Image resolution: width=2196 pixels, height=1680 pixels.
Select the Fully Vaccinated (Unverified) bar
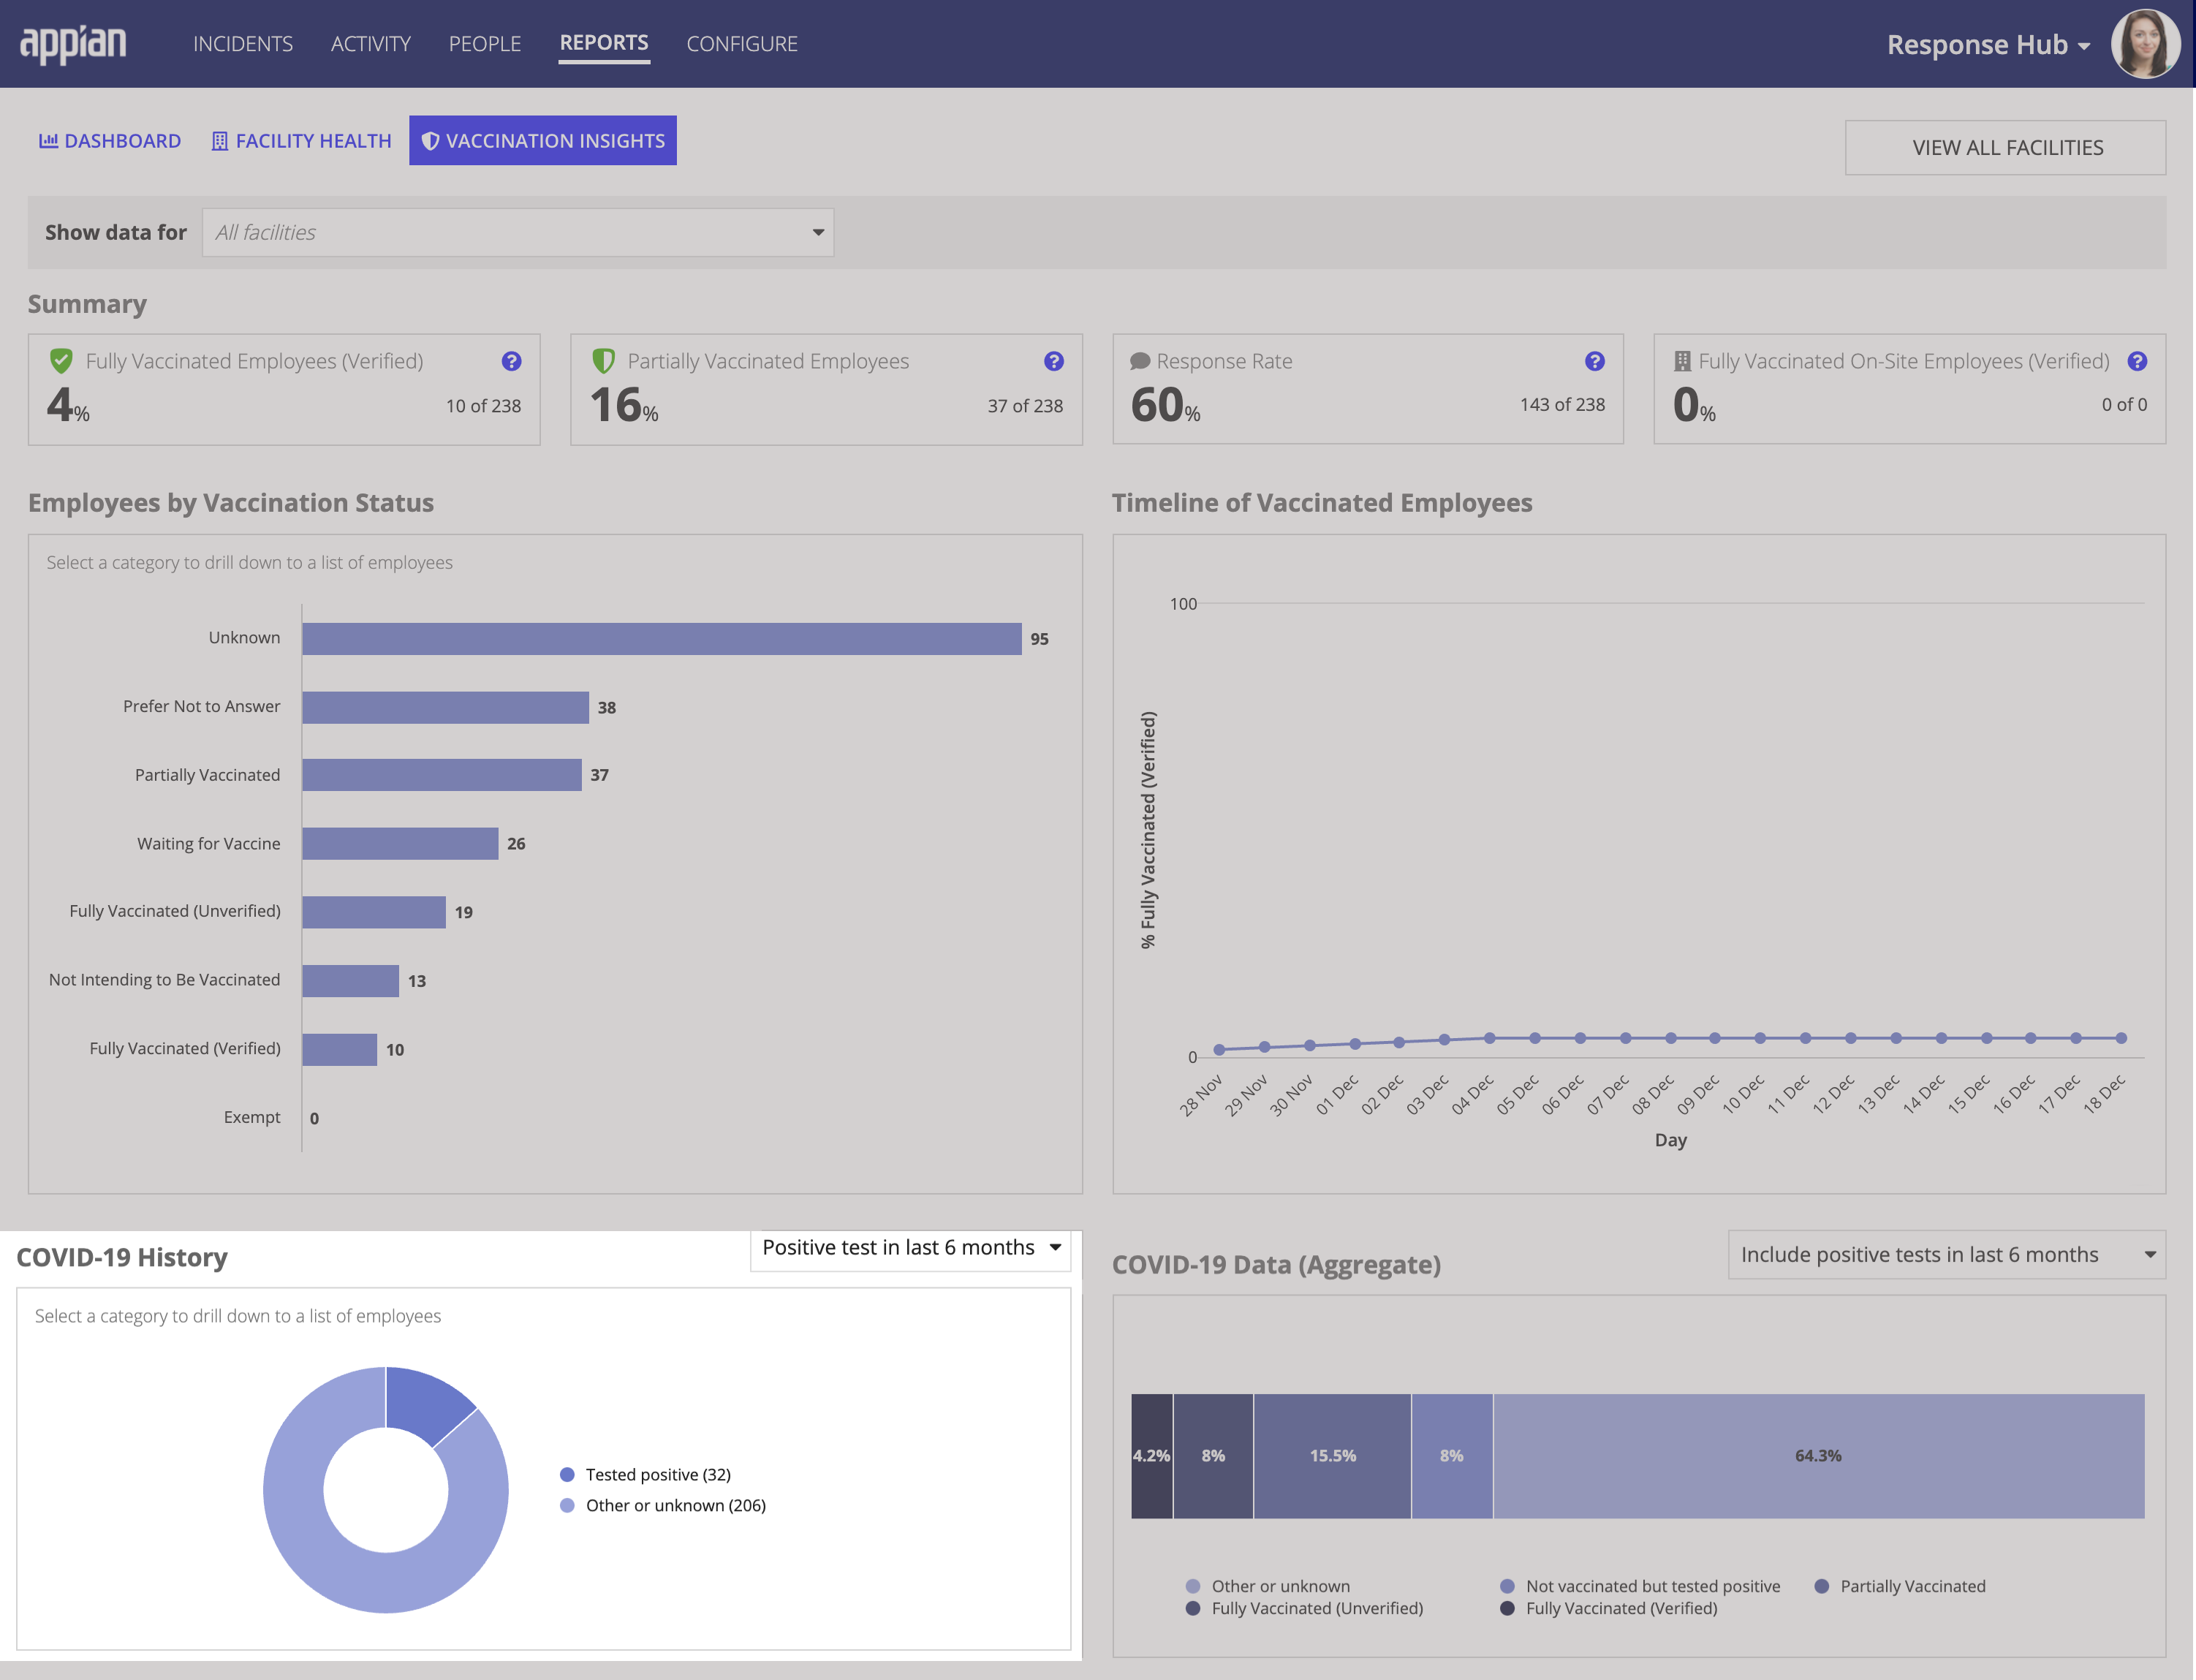point(374,912)
